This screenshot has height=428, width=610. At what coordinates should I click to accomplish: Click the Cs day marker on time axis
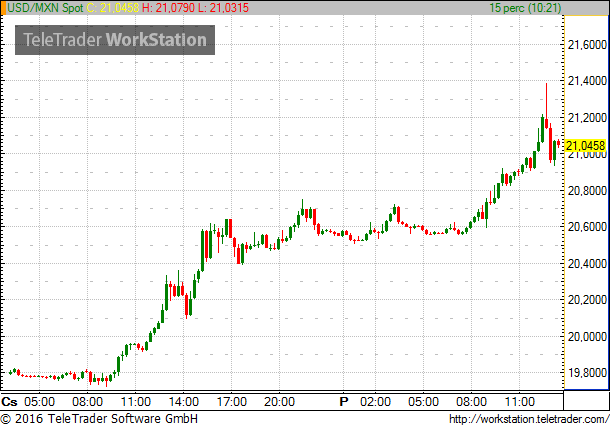(x=9, y=402)
